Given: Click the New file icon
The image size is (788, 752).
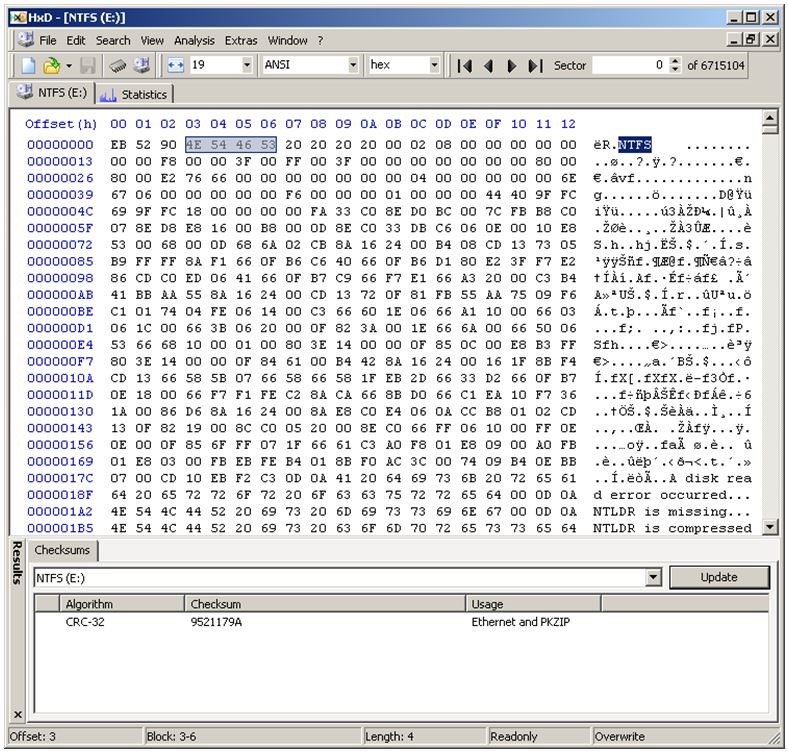Looking at the screenshot, I should [x=28, y=66].
